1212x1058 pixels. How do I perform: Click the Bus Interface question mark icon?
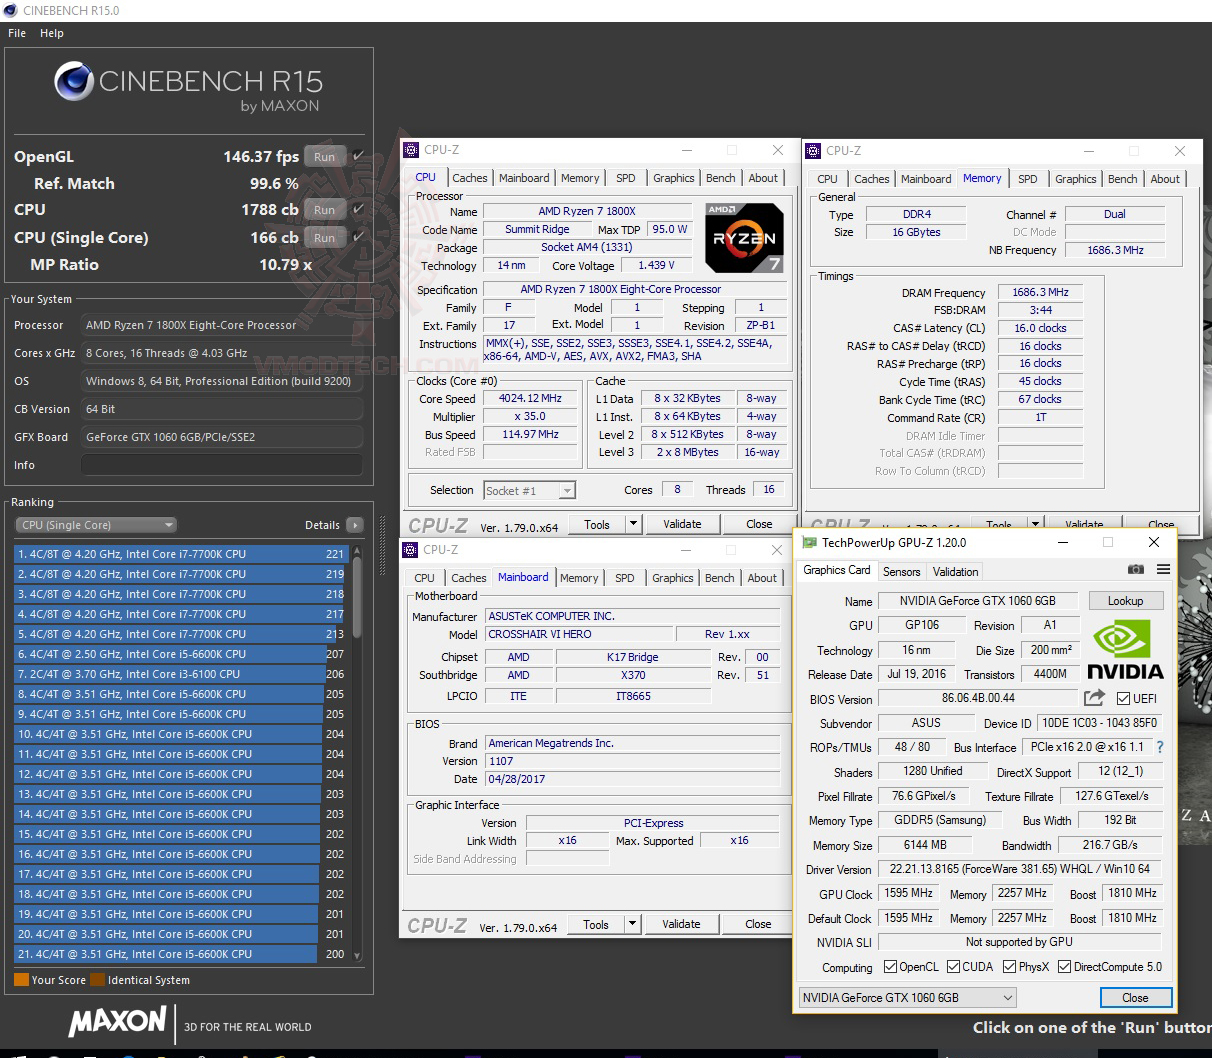pyautogui.click(x=1160, y=747)
